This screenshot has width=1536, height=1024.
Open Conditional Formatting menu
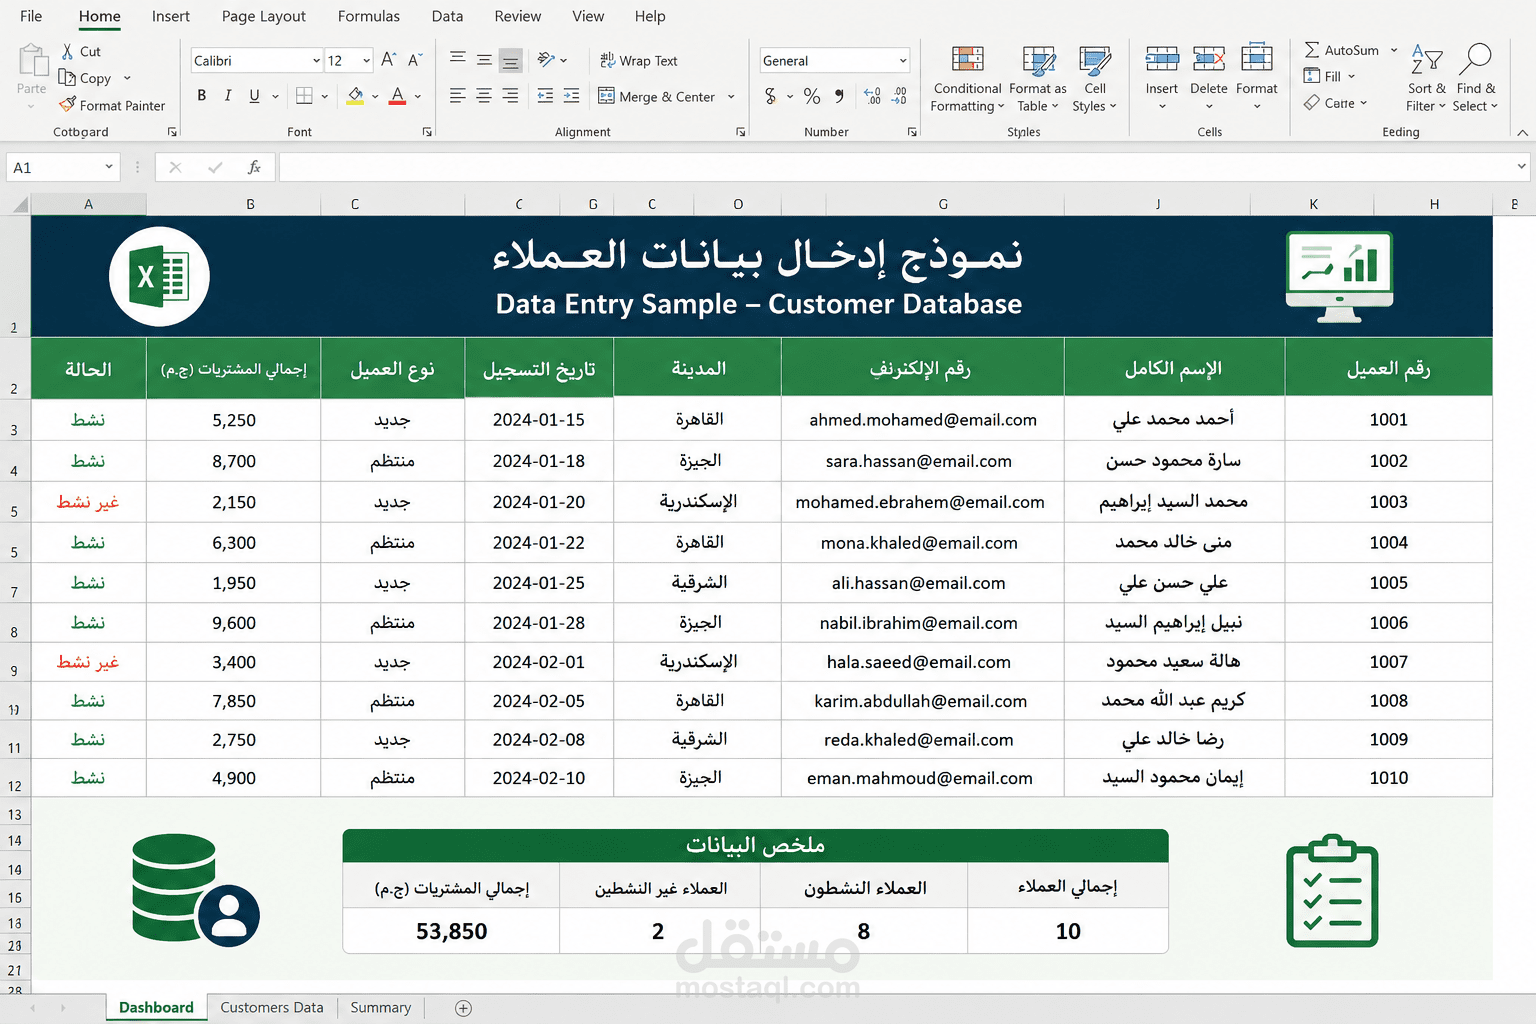[x=967, y=79]
